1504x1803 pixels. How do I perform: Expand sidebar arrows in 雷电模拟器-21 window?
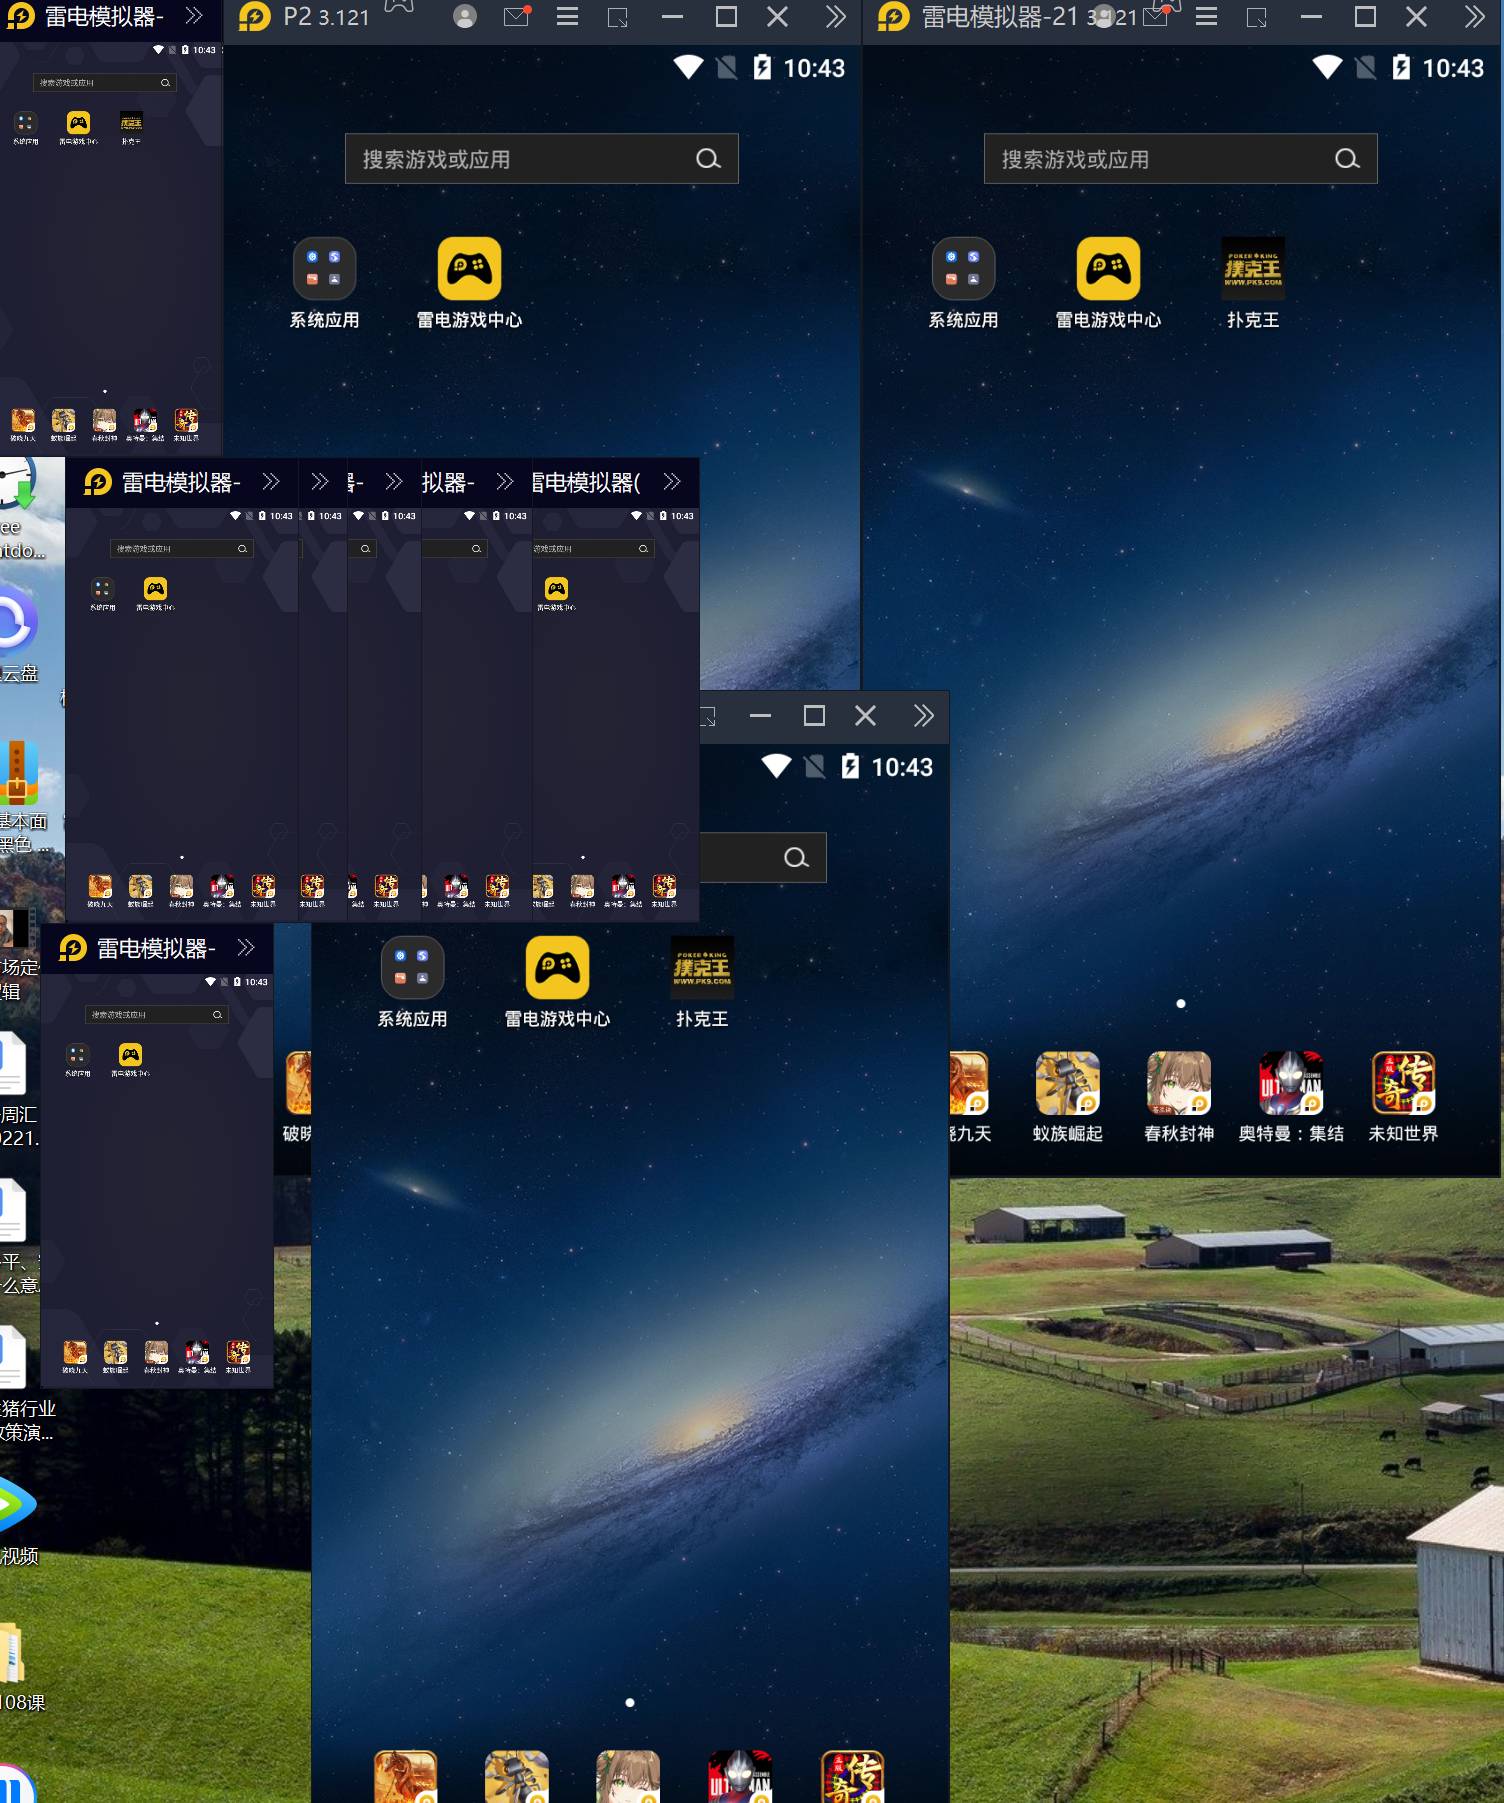(1475, 17)
